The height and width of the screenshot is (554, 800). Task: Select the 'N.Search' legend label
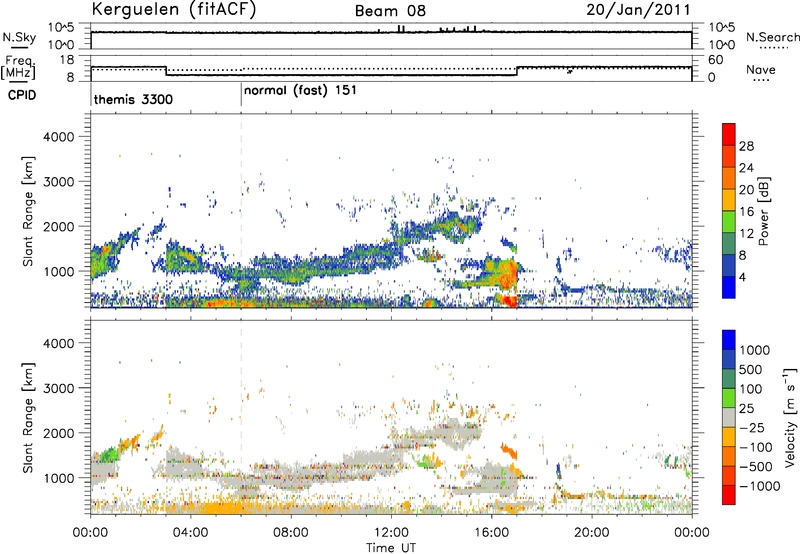(772, 37)
